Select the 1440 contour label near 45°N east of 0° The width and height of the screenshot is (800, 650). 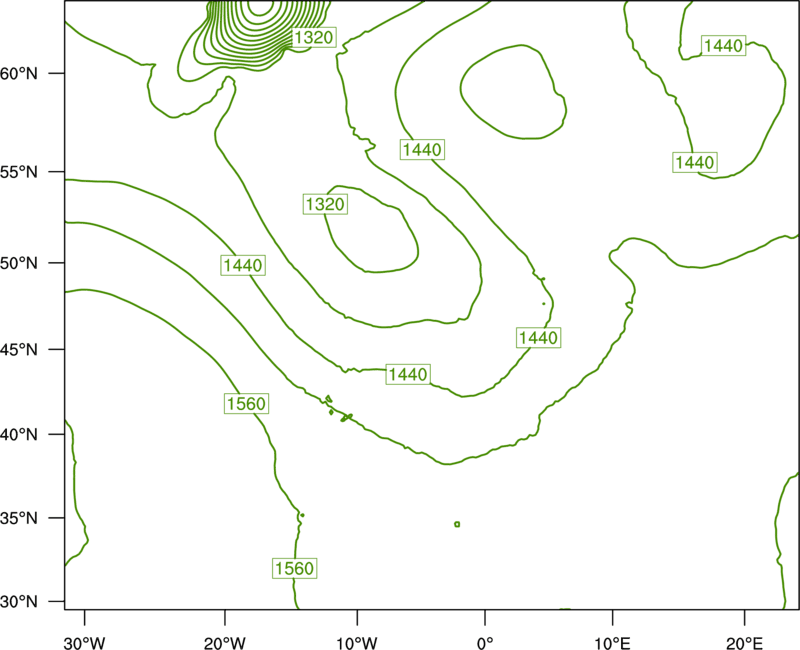[x=538, y=338]
